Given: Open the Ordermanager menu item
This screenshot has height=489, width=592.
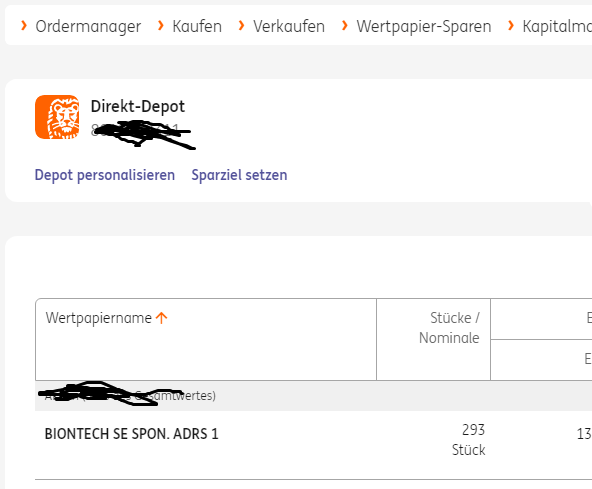Looking at the screenshot, I should click(x=88, y=26).
